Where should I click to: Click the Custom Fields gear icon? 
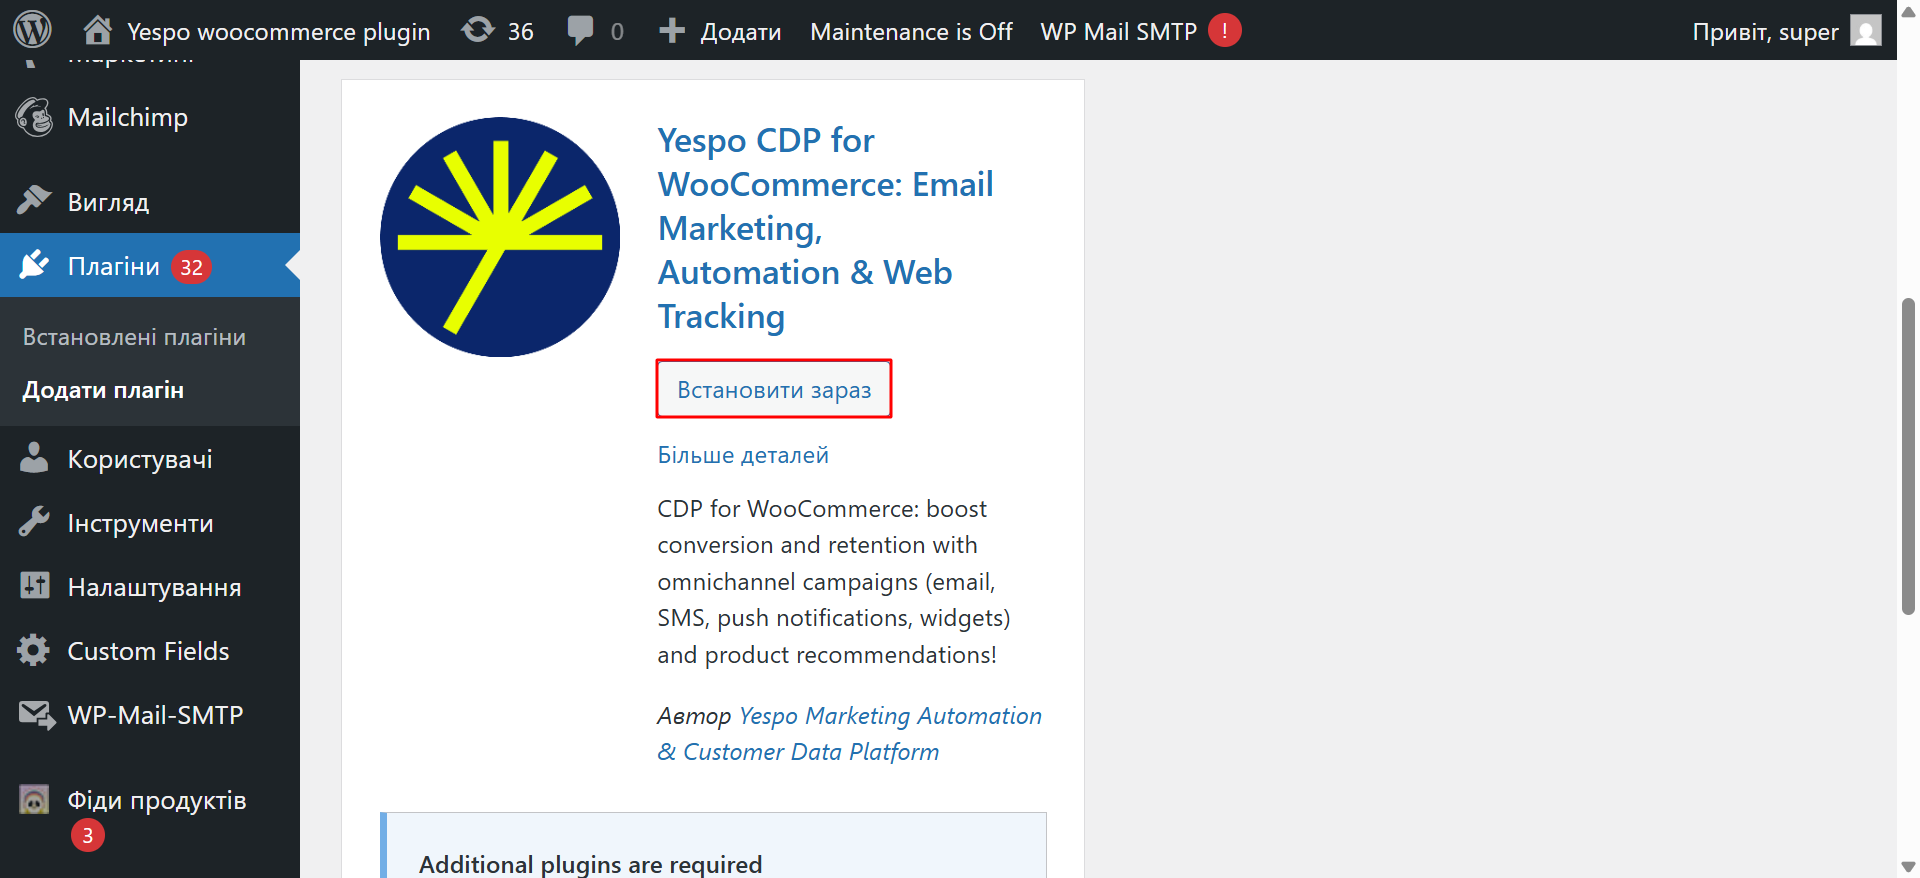(x=34, y=650)
